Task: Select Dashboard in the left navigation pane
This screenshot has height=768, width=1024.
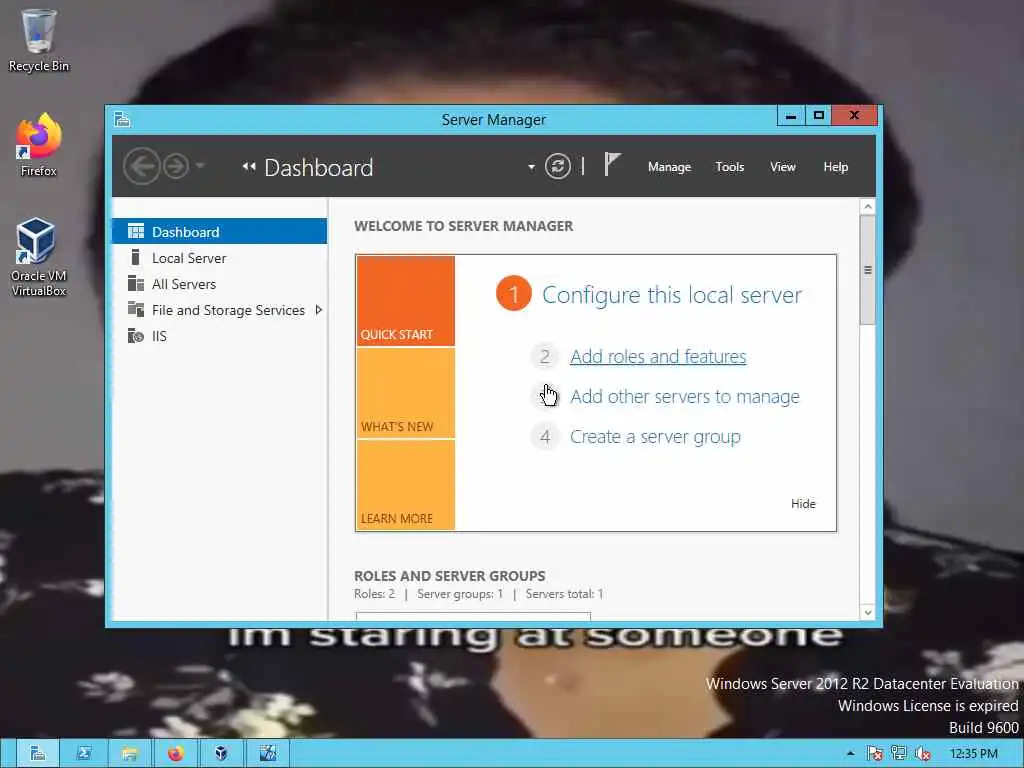Action: pyautogui.click(x=219, y=232)
